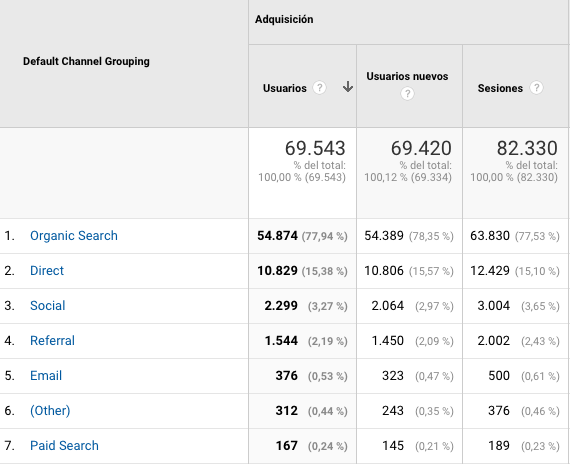Select the 0,61 % sessions percentage

coord(540,376)
